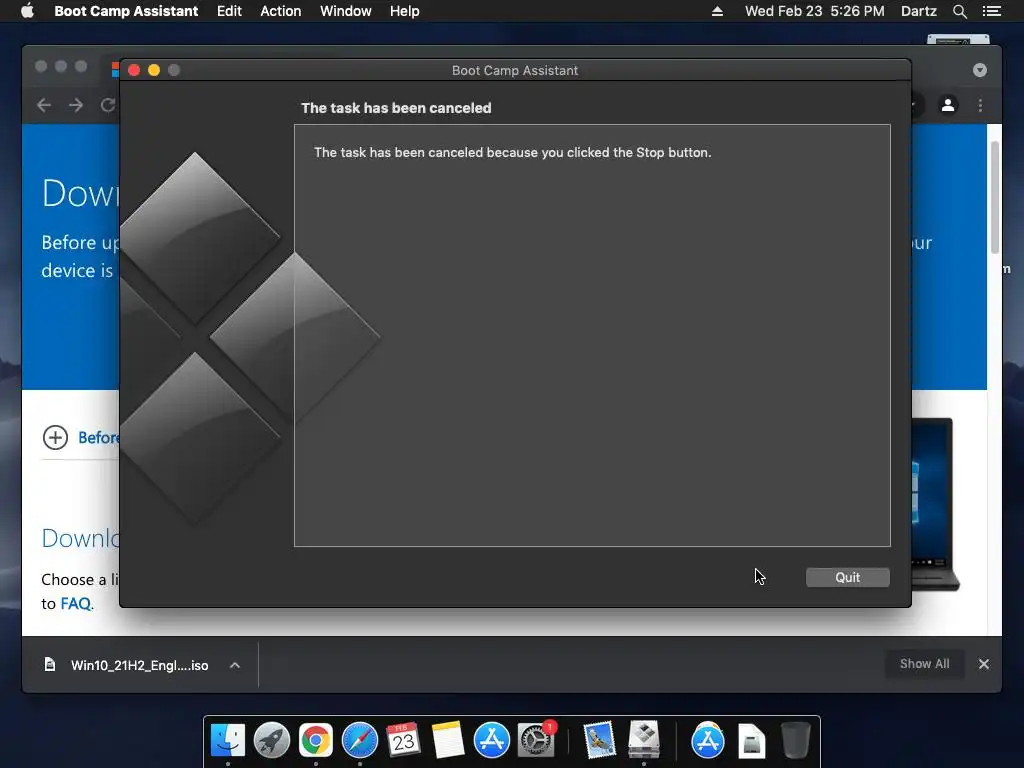Image resolution: width=1024 pixels, height=768 pixels.
Task: Open downloaded Win10_21H2 iso file
Action: 139,665
